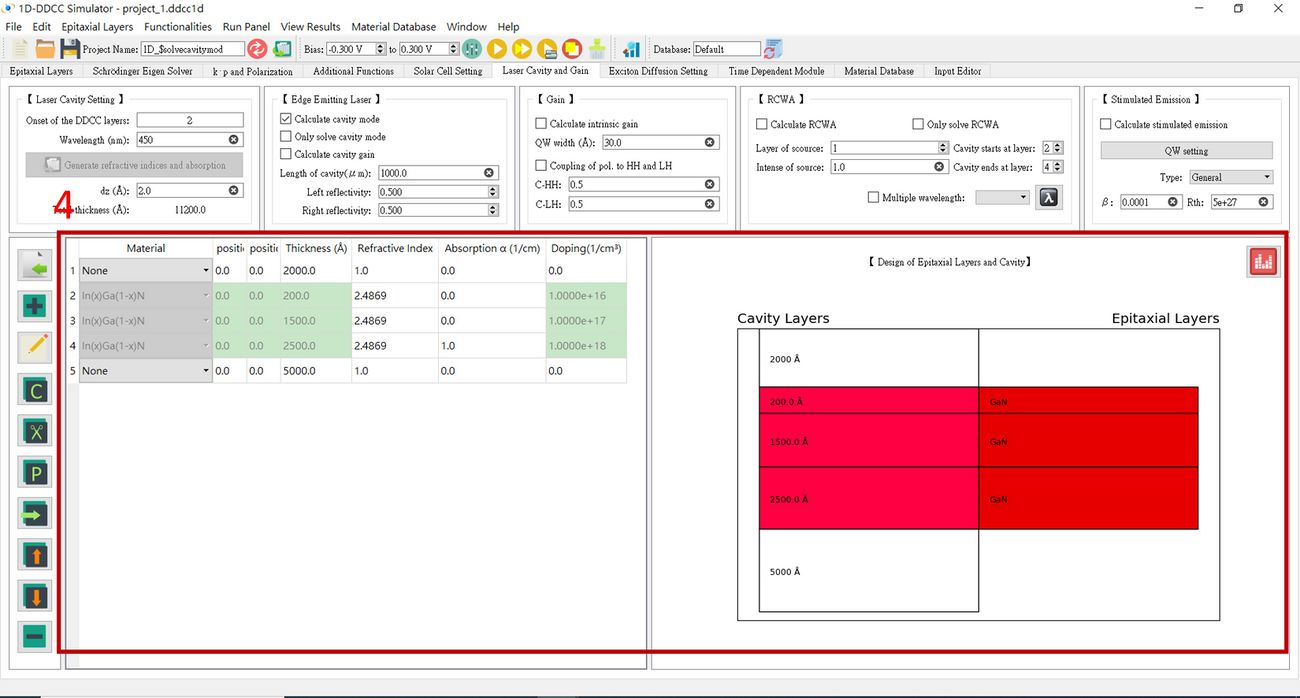Expand the Type General dropdown

(x=1230, y=177)
